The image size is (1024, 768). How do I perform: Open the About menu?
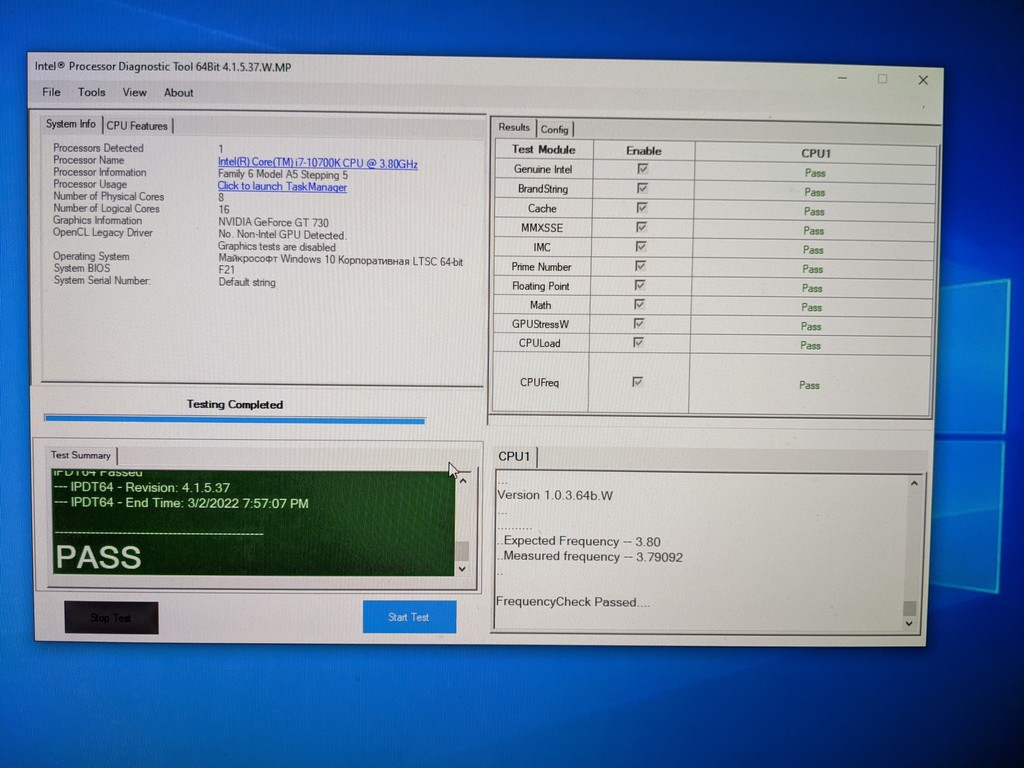(178, 93)
